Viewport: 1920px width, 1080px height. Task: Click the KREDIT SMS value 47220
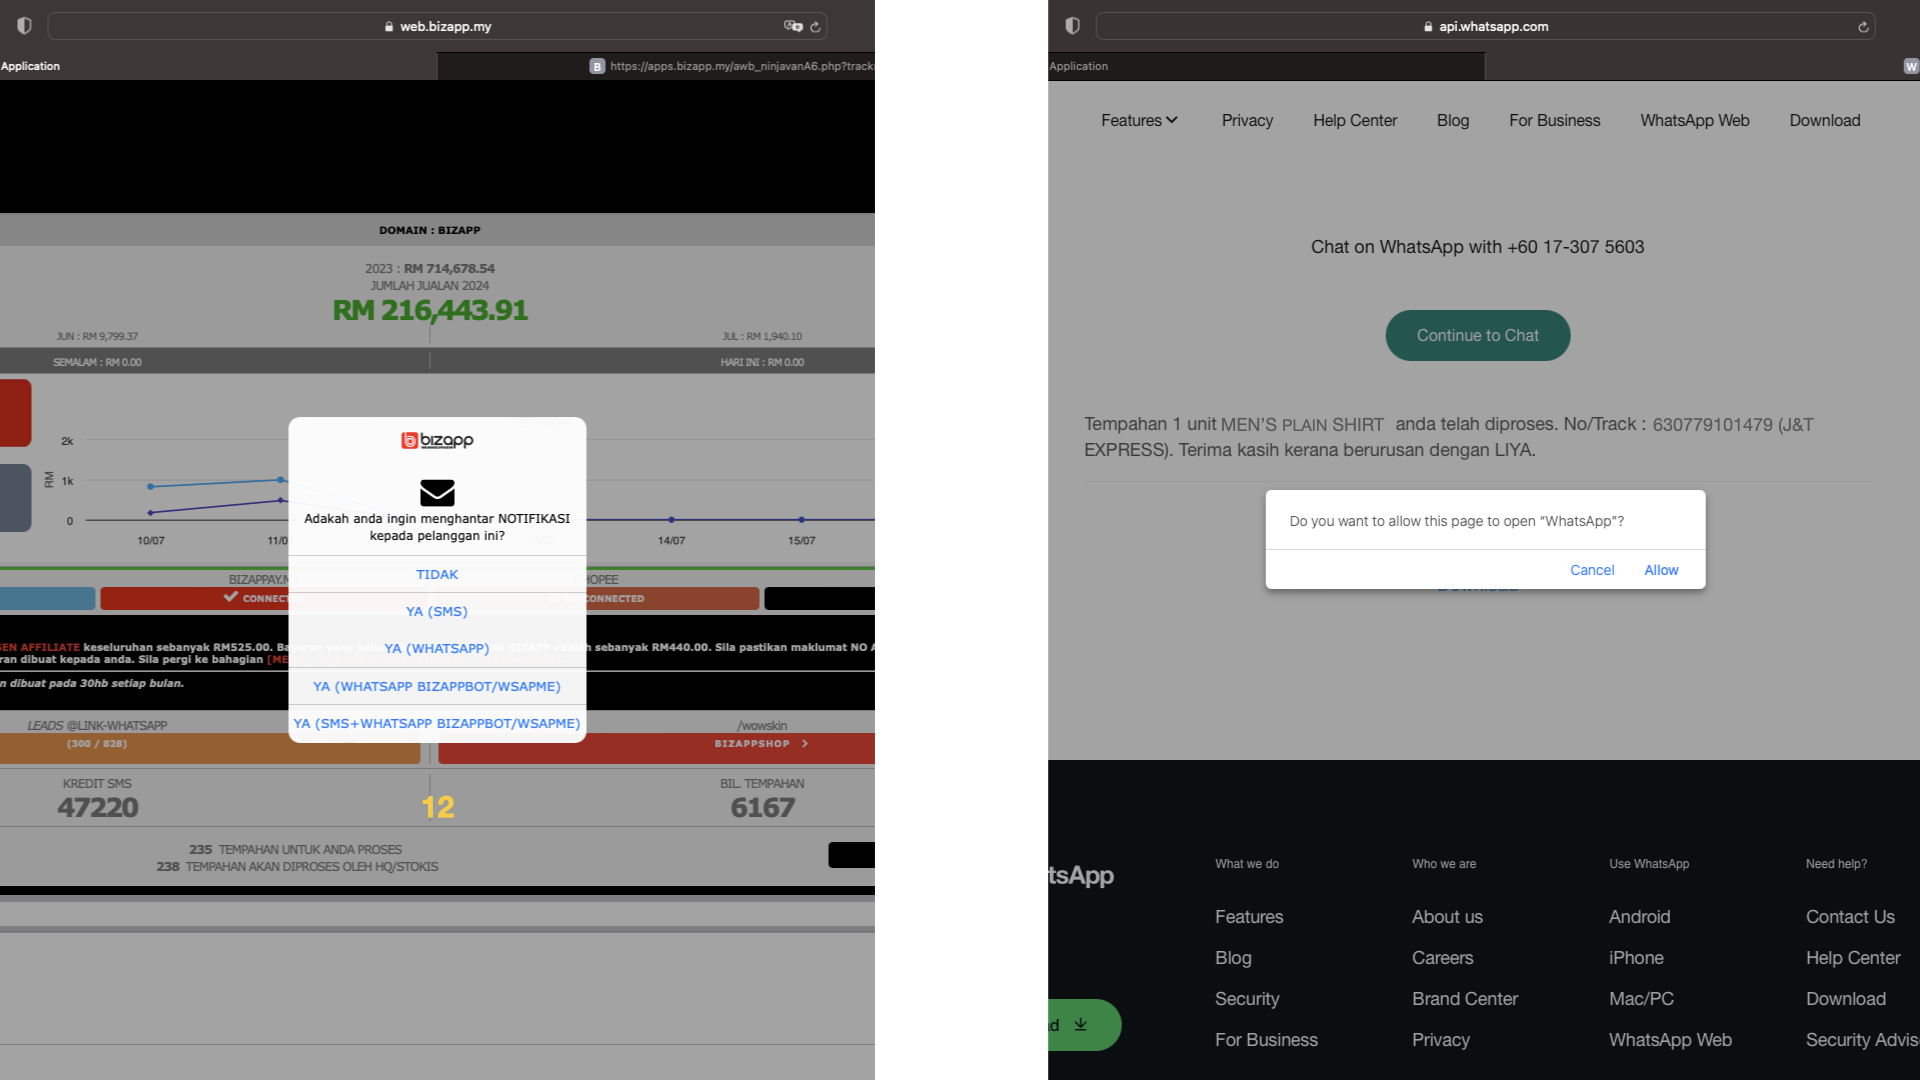point(98,808)
